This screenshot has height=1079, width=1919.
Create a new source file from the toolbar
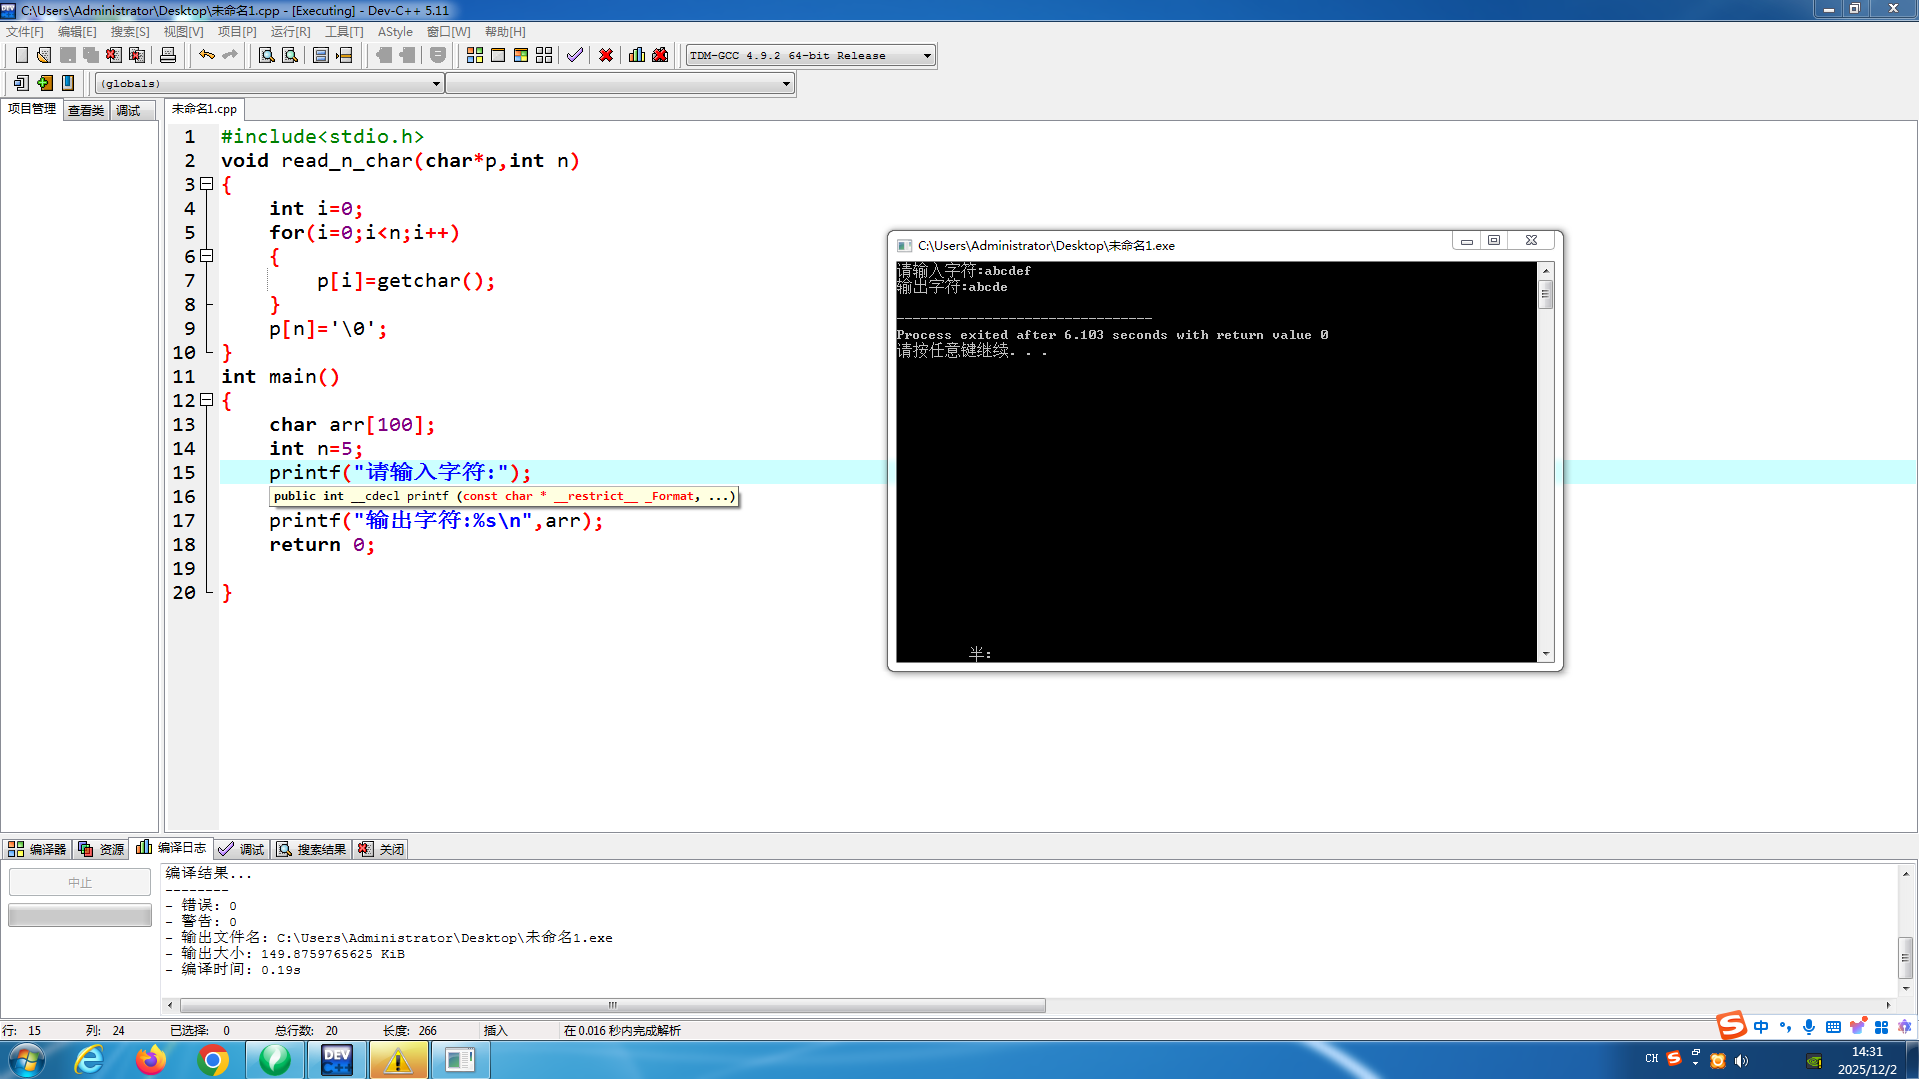[x=21, y=55]
